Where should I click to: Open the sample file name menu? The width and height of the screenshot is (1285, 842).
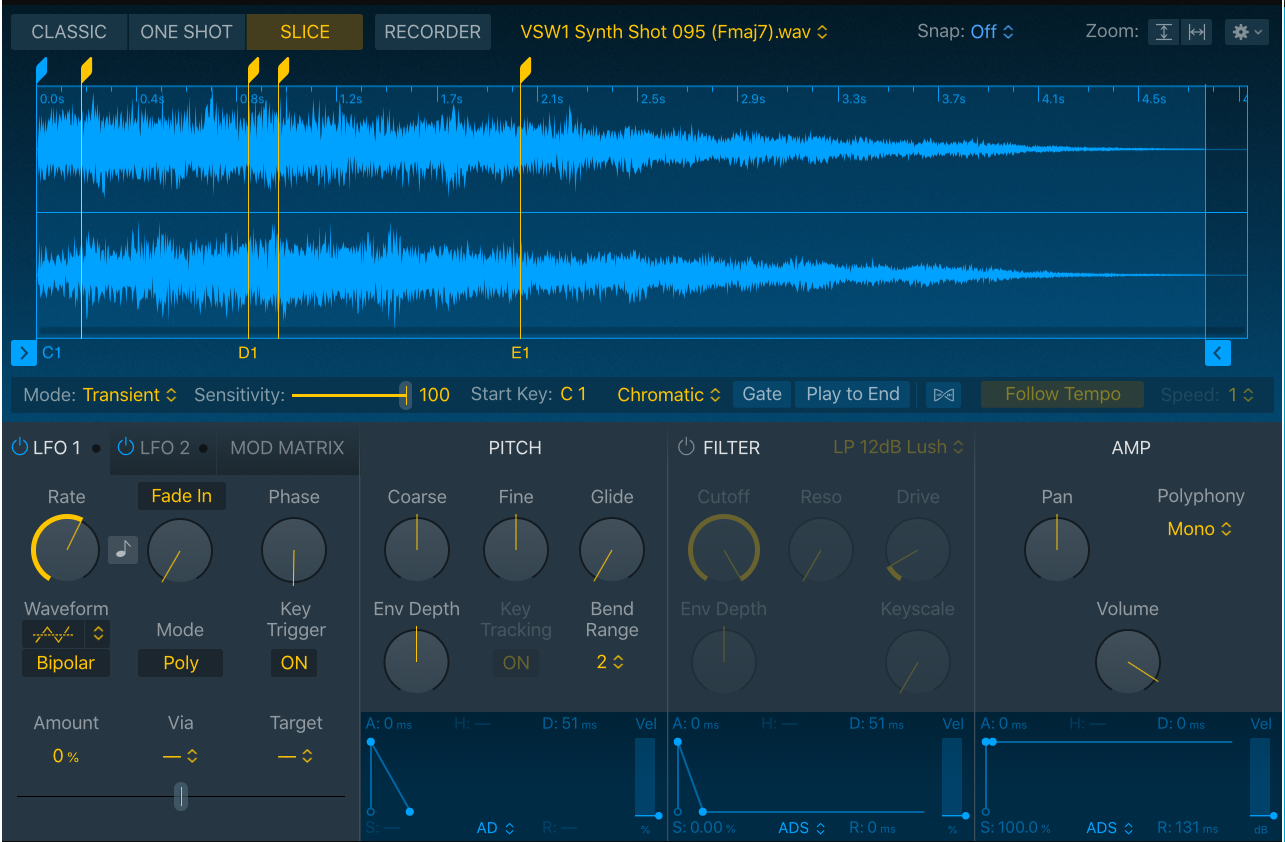tap(674, 32)
